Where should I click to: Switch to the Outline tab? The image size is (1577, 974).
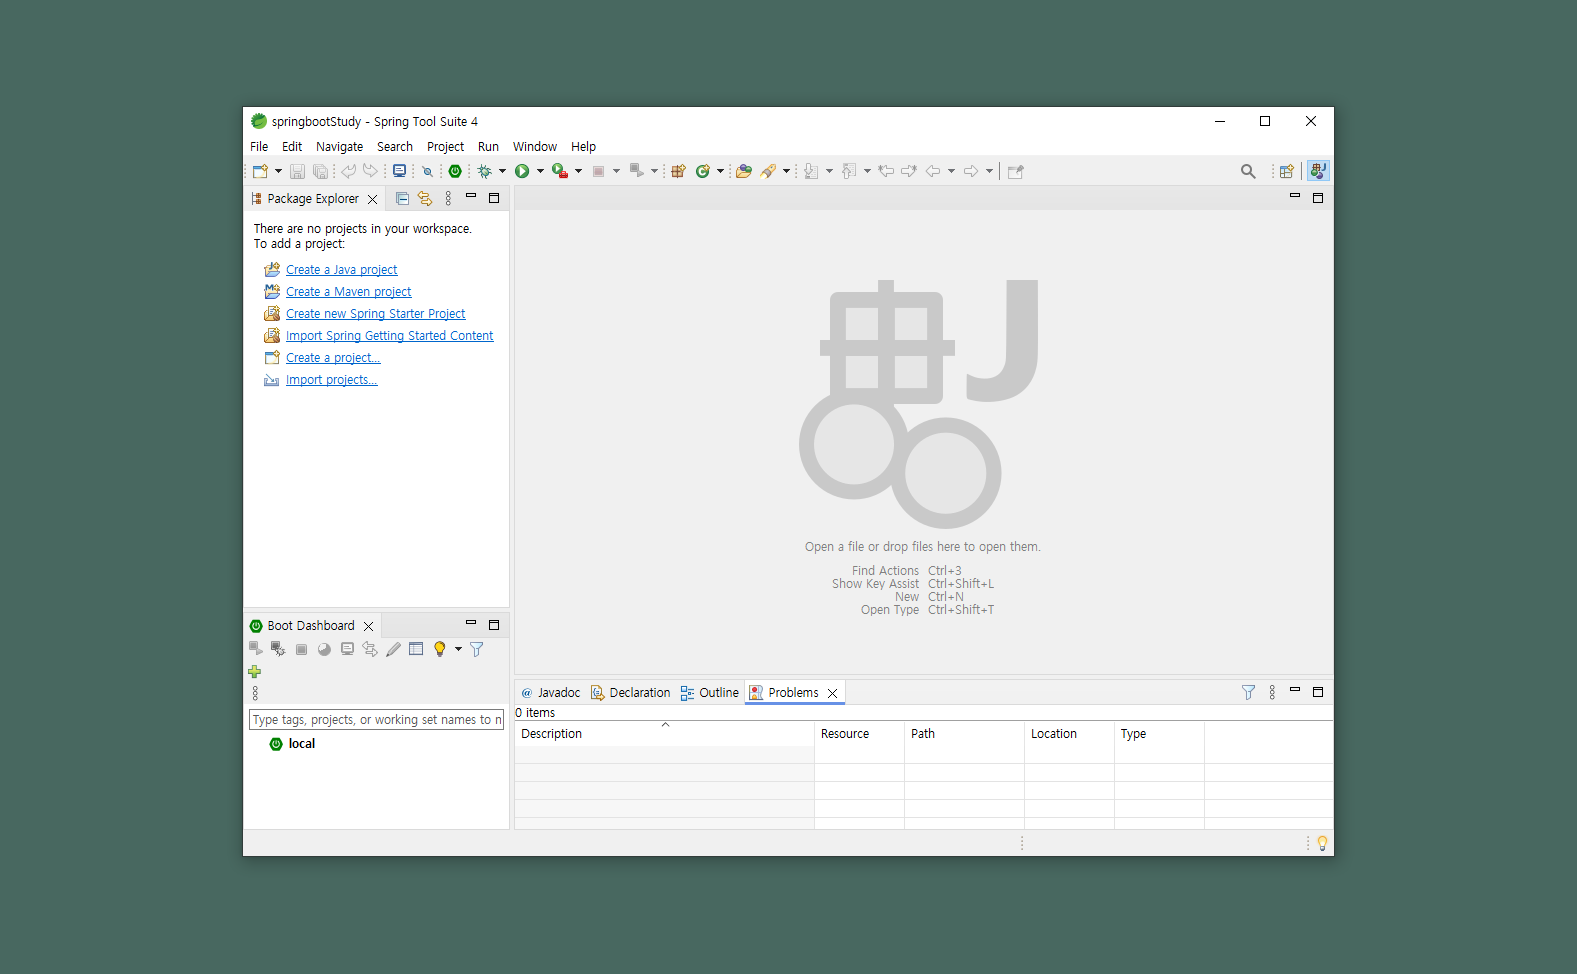coord(710,693)
